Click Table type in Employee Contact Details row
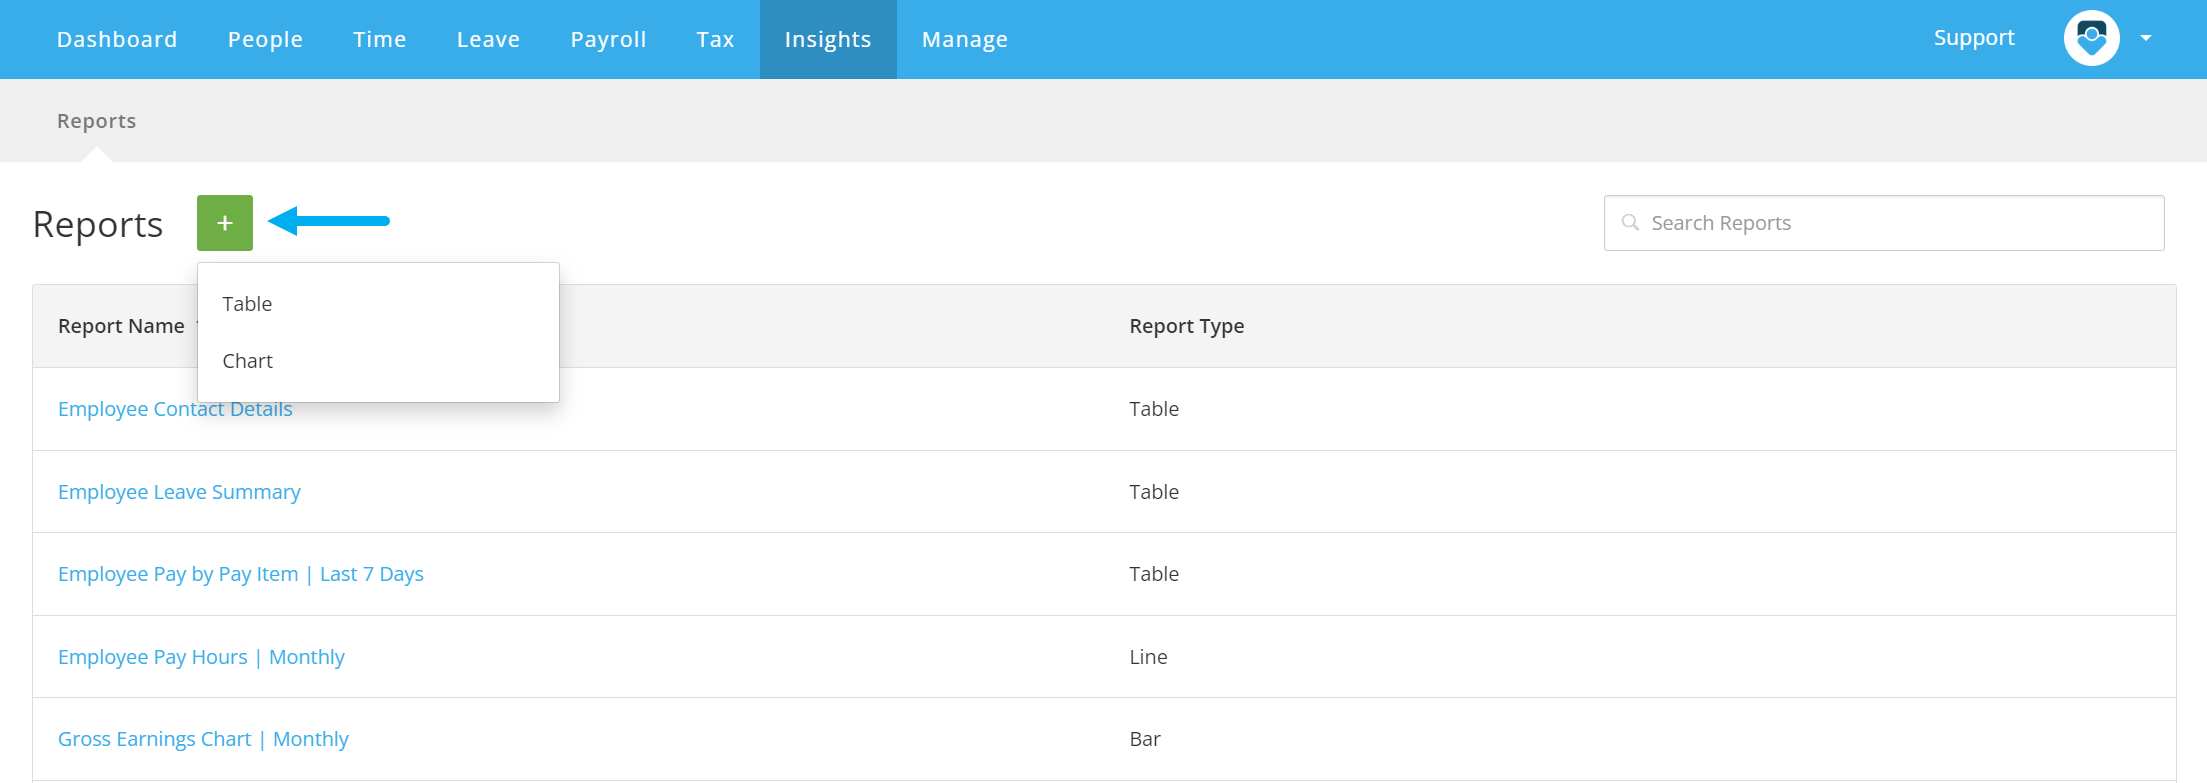Image resolution: width=2207 pixels, height=783 pixels. pyautogui.click(x=1154, y=409)
